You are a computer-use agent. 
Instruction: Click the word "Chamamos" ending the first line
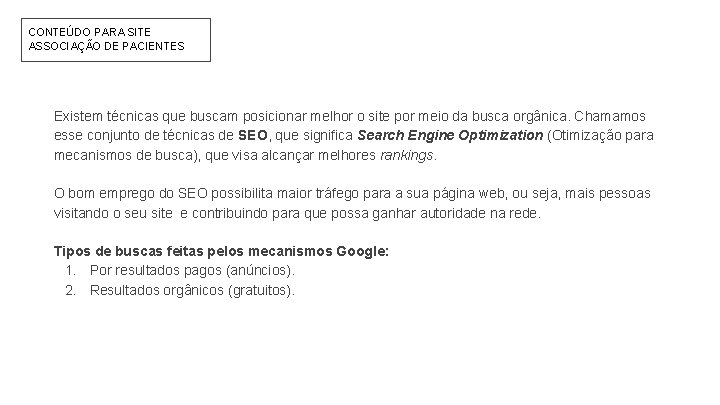pos(610,116)
